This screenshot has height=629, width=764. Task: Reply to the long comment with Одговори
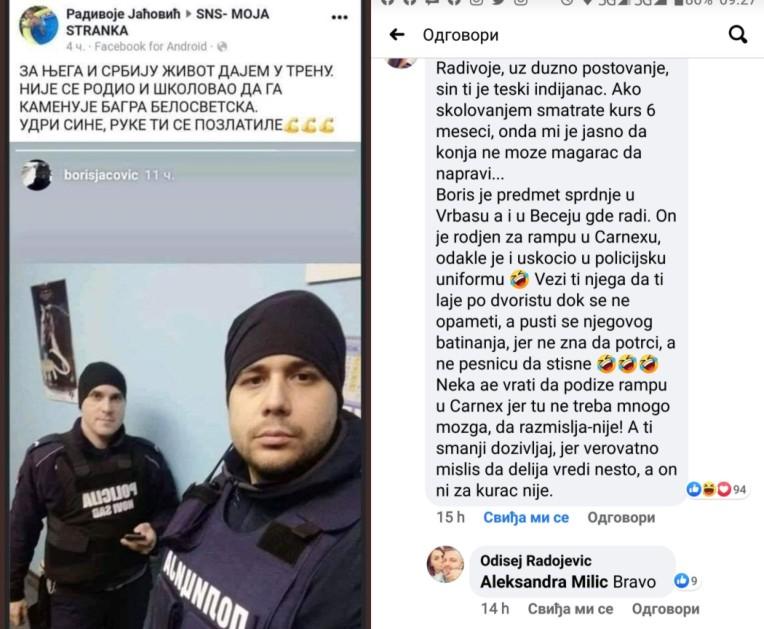coord(621,517)
